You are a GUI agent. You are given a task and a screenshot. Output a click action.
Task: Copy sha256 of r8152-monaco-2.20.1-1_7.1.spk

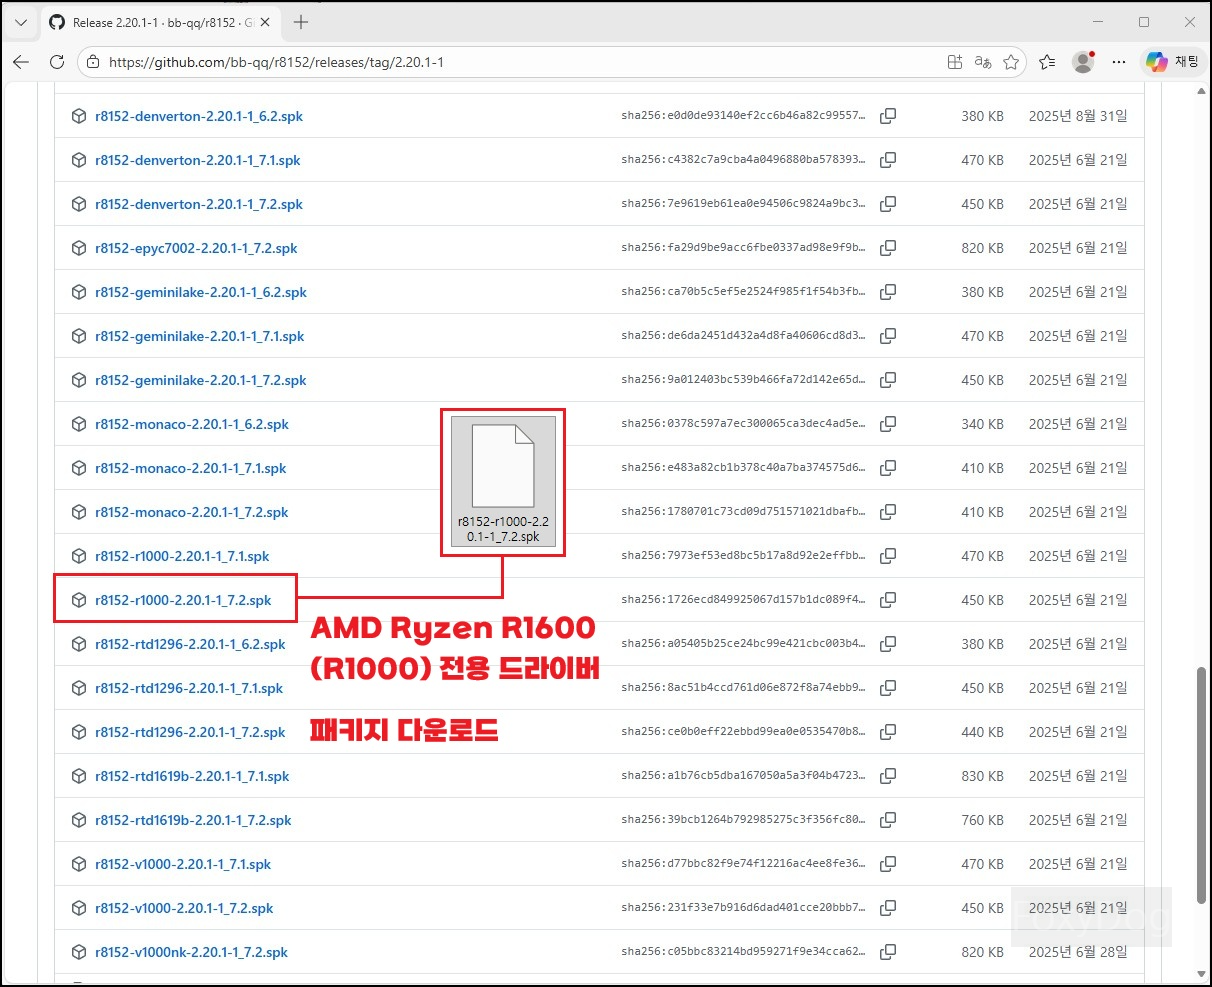(887, 468)
